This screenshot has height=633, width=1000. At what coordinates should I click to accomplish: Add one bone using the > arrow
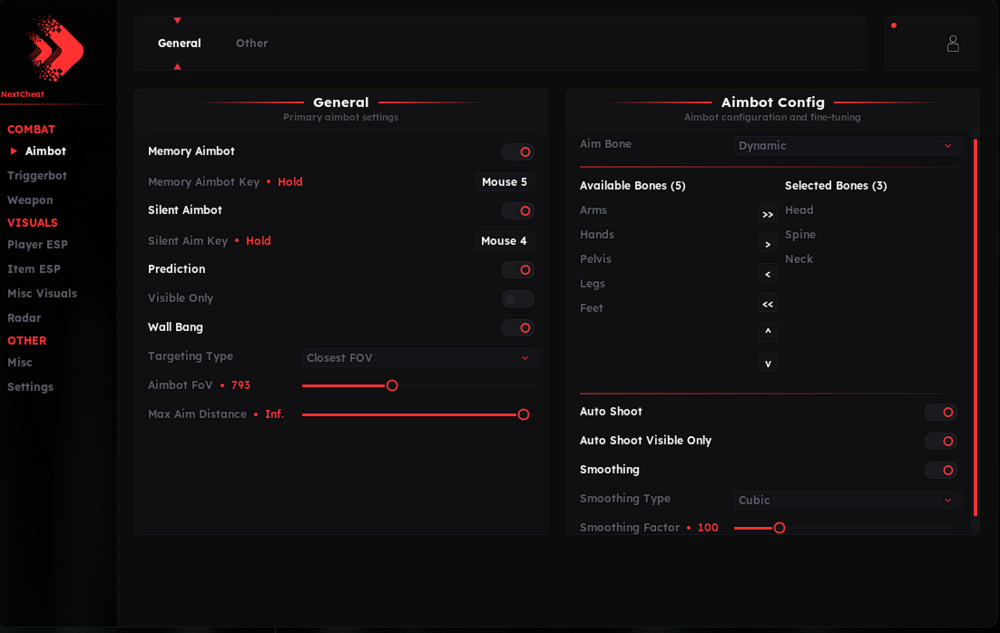[x=768, y=244]
